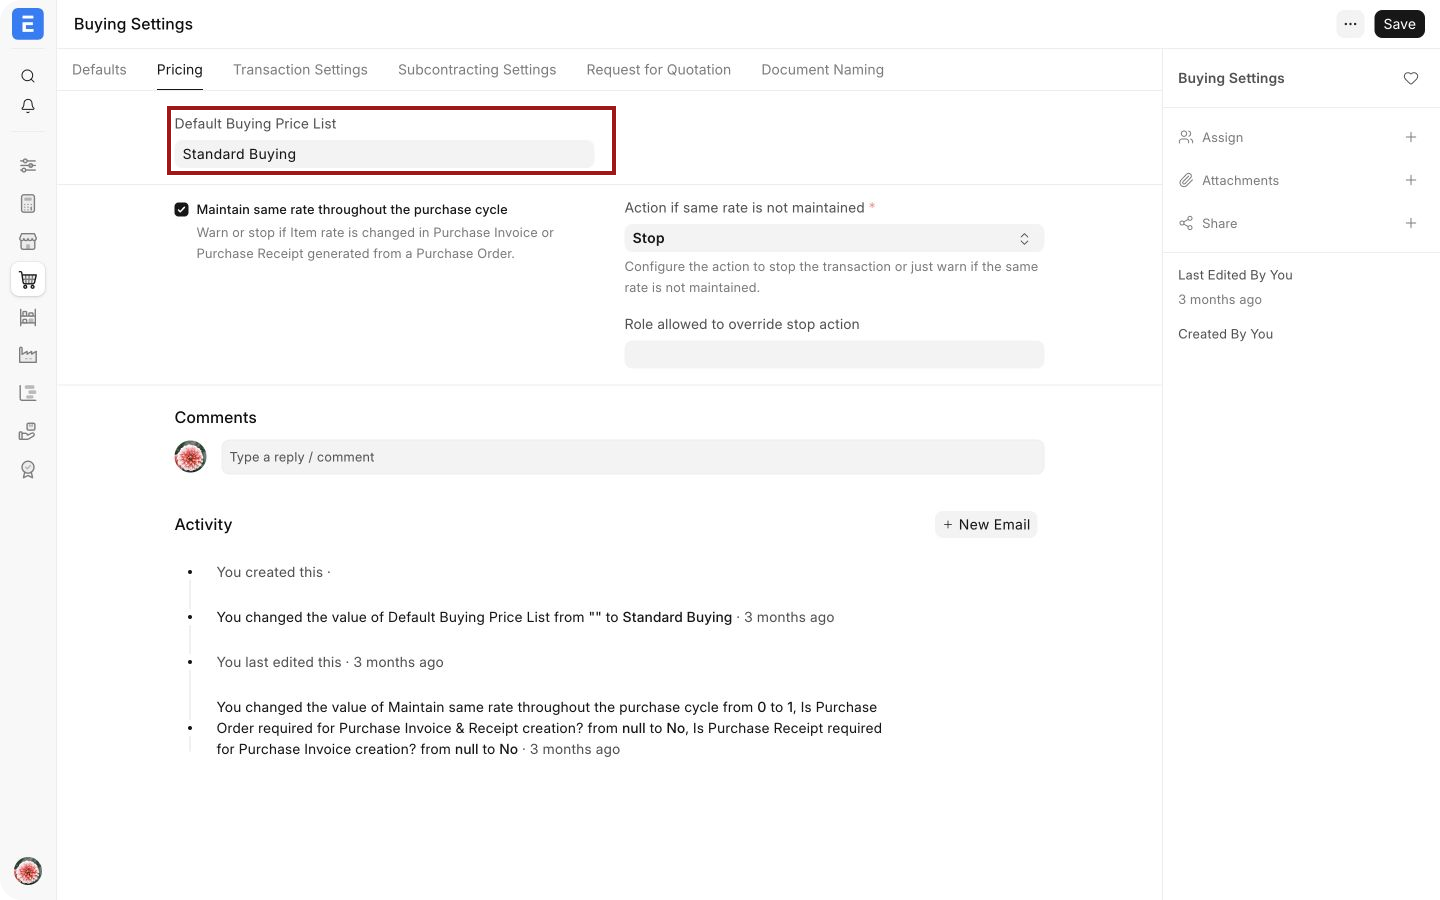
Task: Click the avatar beside comment box
Action: pos(190,457)
